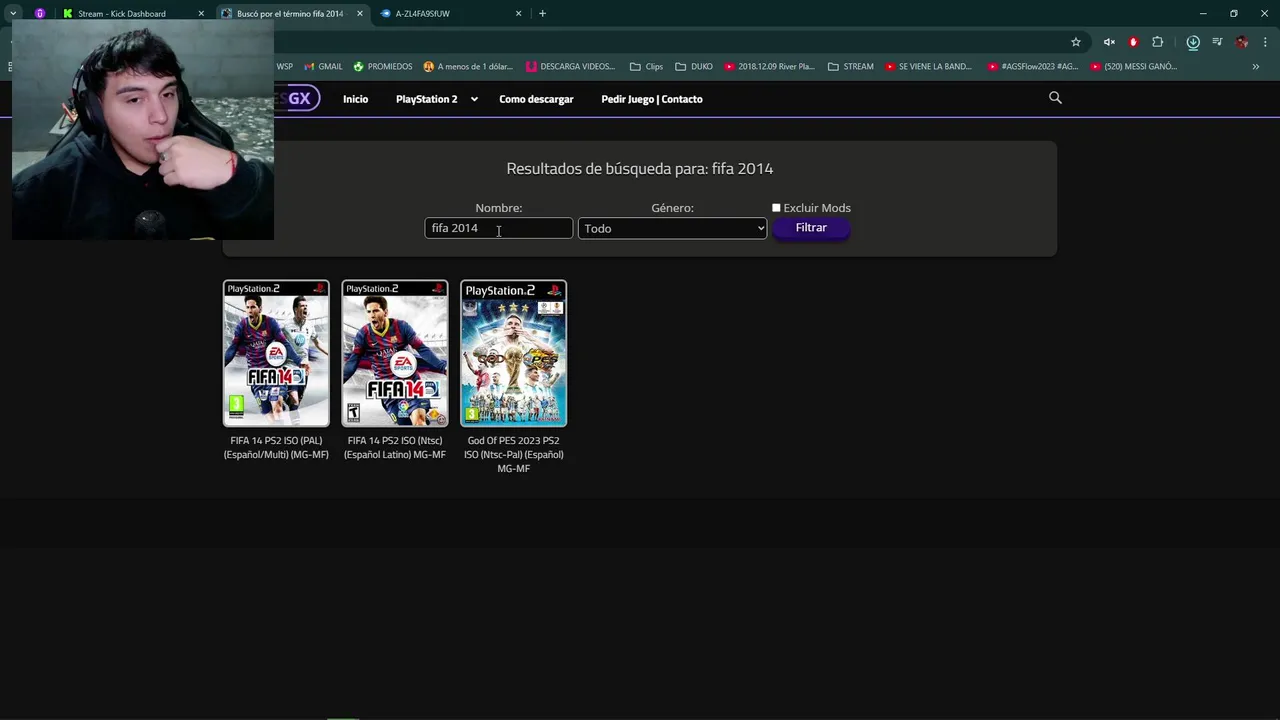Open the #AGSFlow2023 bookmark
Viewport: 1280px width, 720px height.
click(1033, 67)
